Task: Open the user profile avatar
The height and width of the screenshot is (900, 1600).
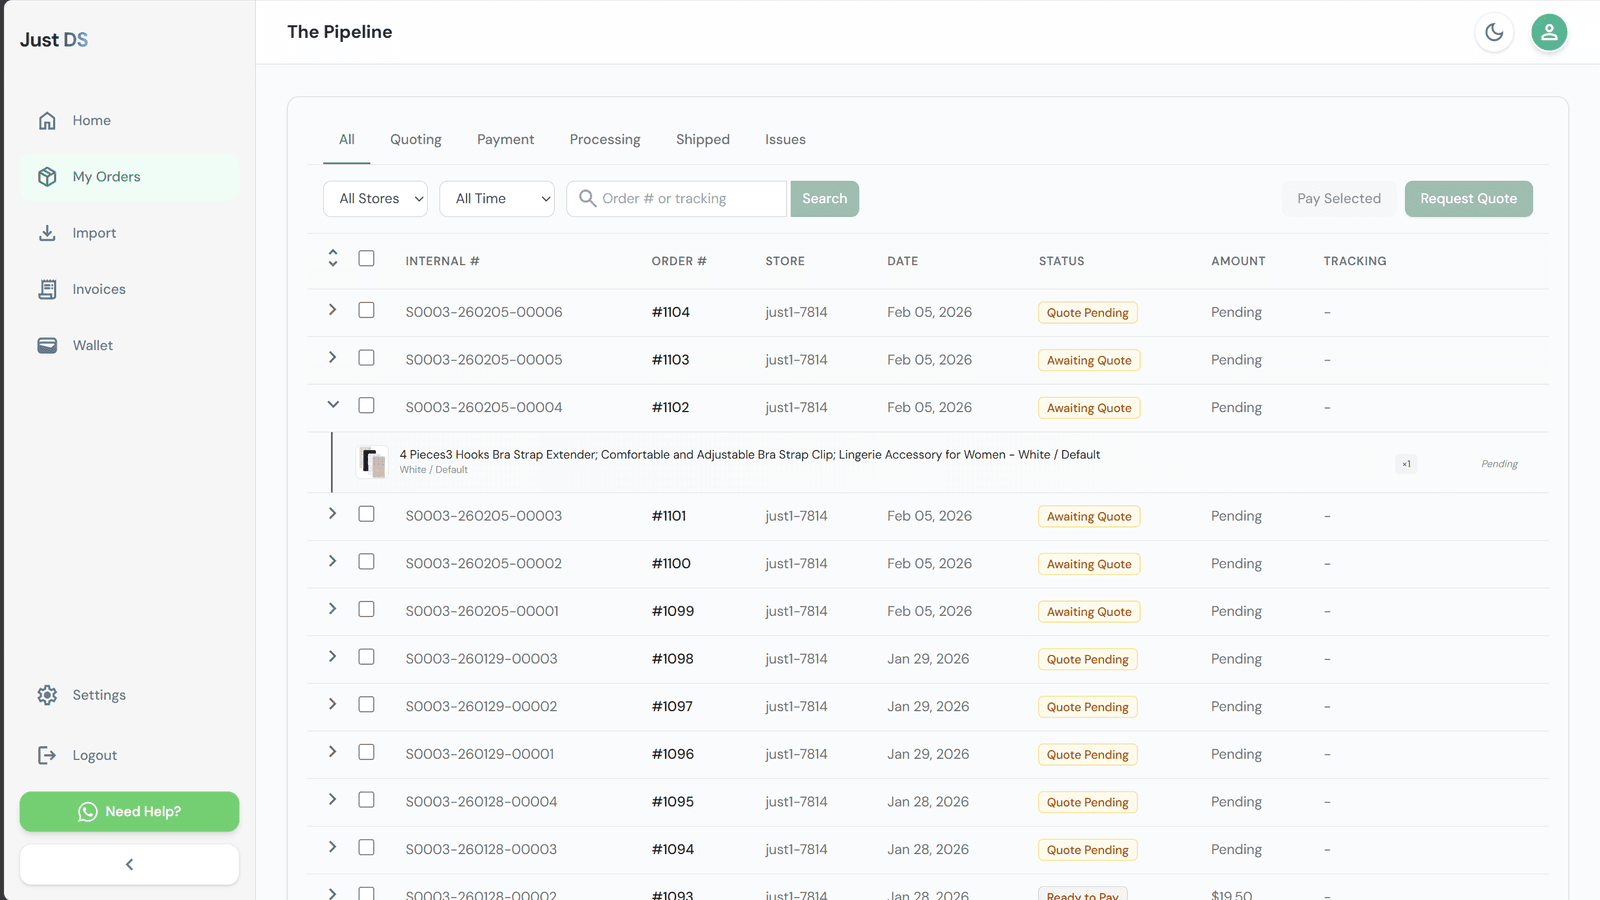Action: [1549, 32]
